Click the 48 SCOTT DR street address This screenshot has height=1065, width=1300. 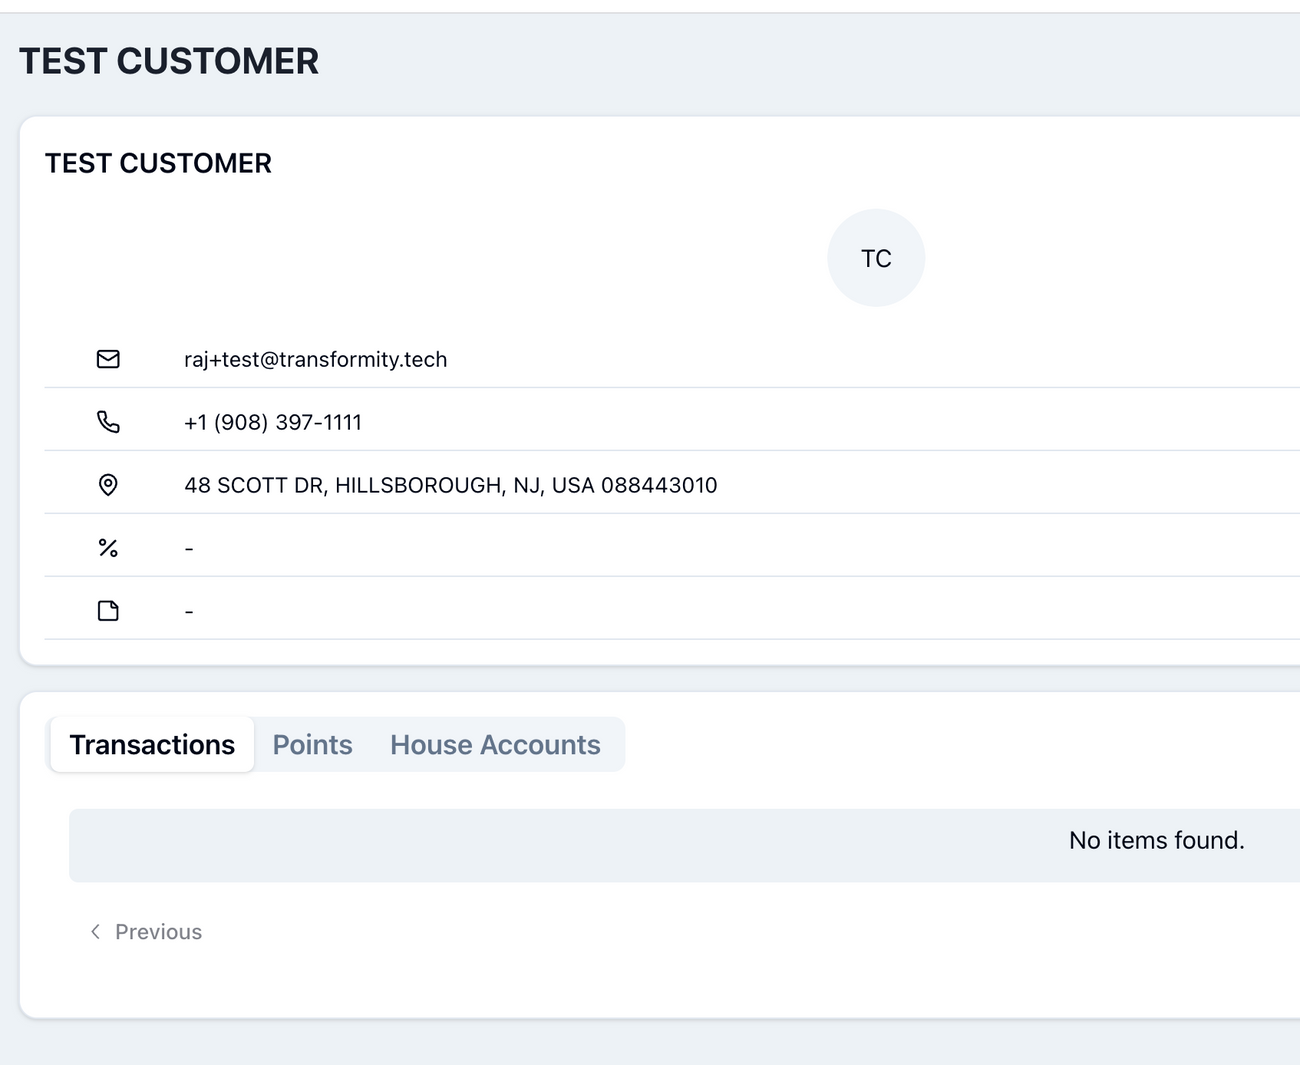pos(254,485)
